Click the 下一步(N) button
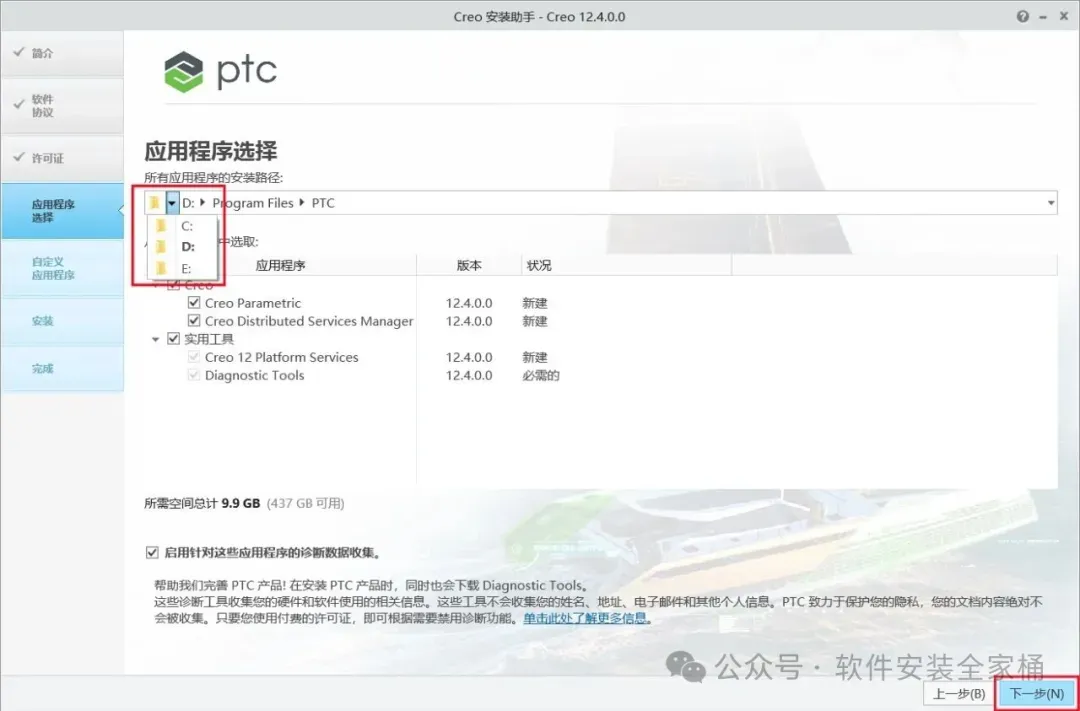This screenshot has width=1080, height=711. pyautogui.click(x=1036, y=693)
